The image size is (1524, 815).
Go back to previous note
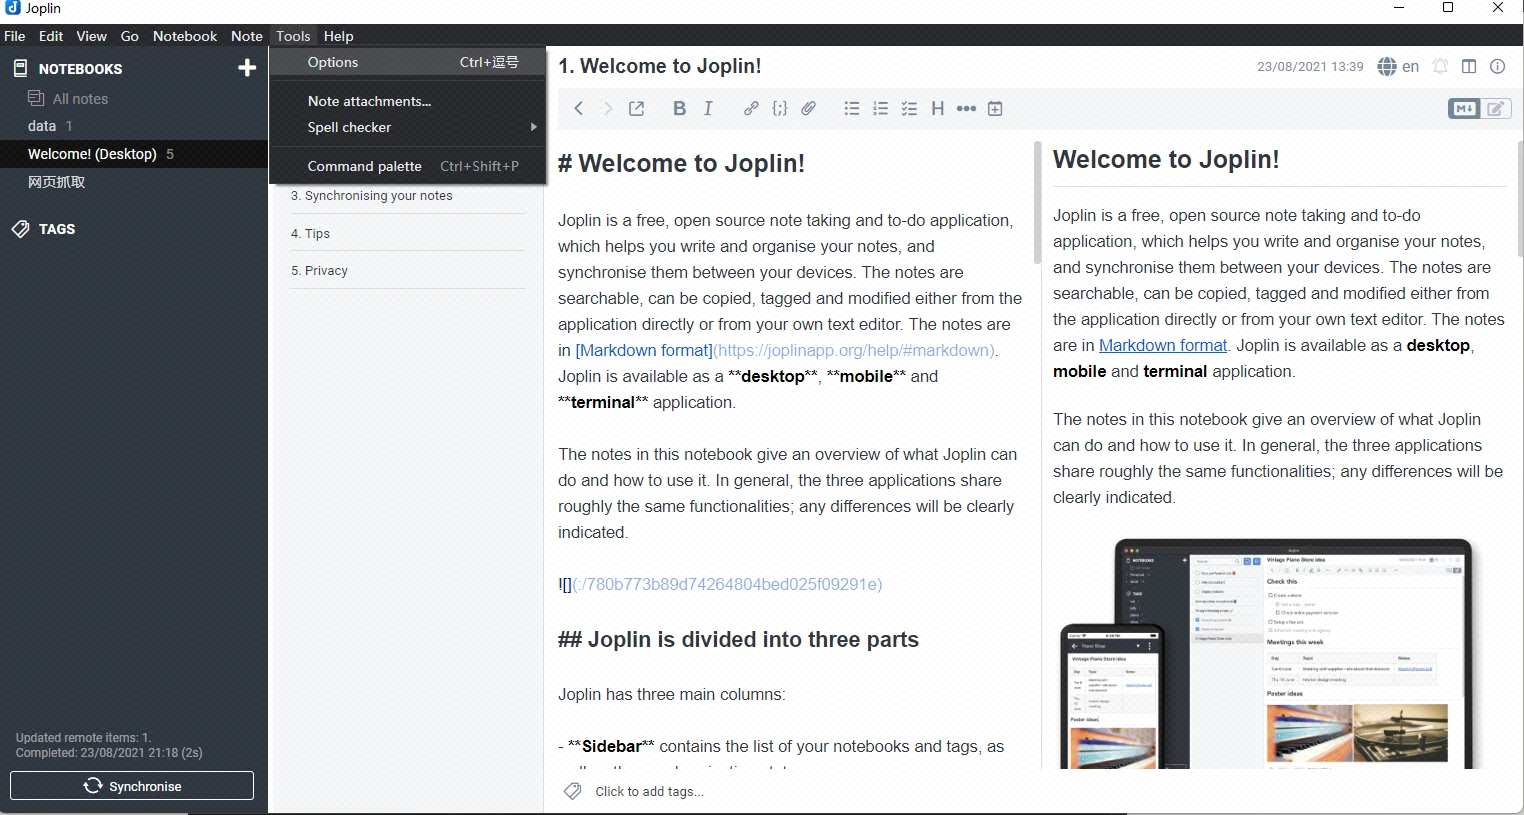click(578, 109)
